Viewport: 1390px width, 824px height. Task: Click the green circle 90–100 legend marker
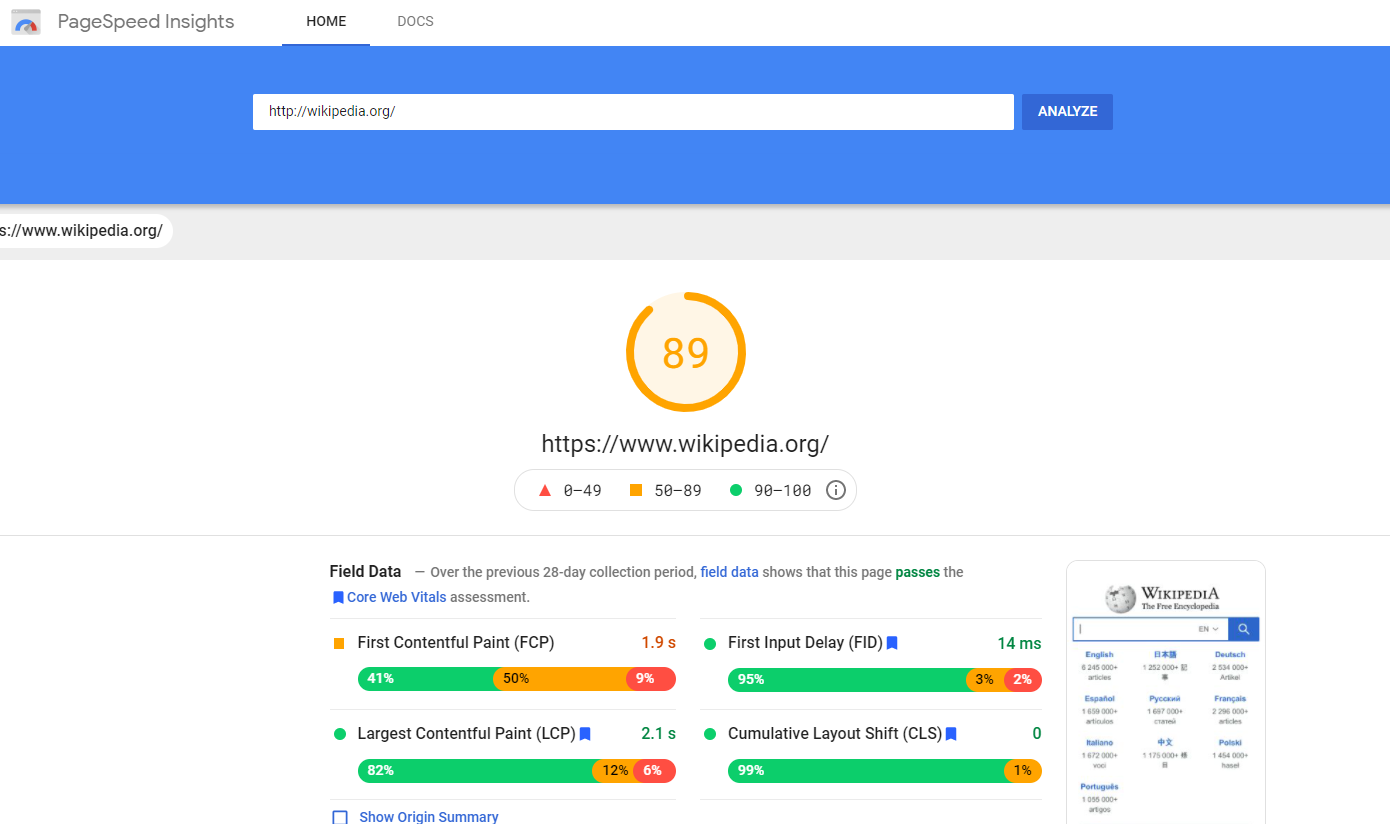(x=736, y=490)
